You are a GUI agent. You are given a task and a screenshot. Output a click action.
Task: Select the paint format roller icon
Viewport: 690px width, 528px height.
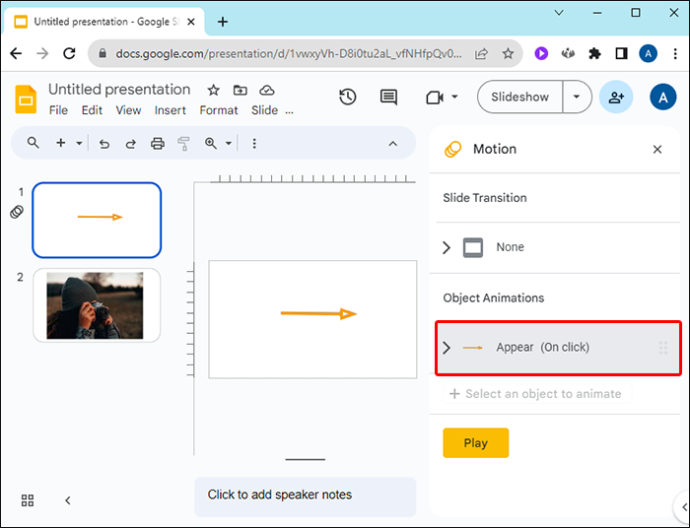(184, 143)
